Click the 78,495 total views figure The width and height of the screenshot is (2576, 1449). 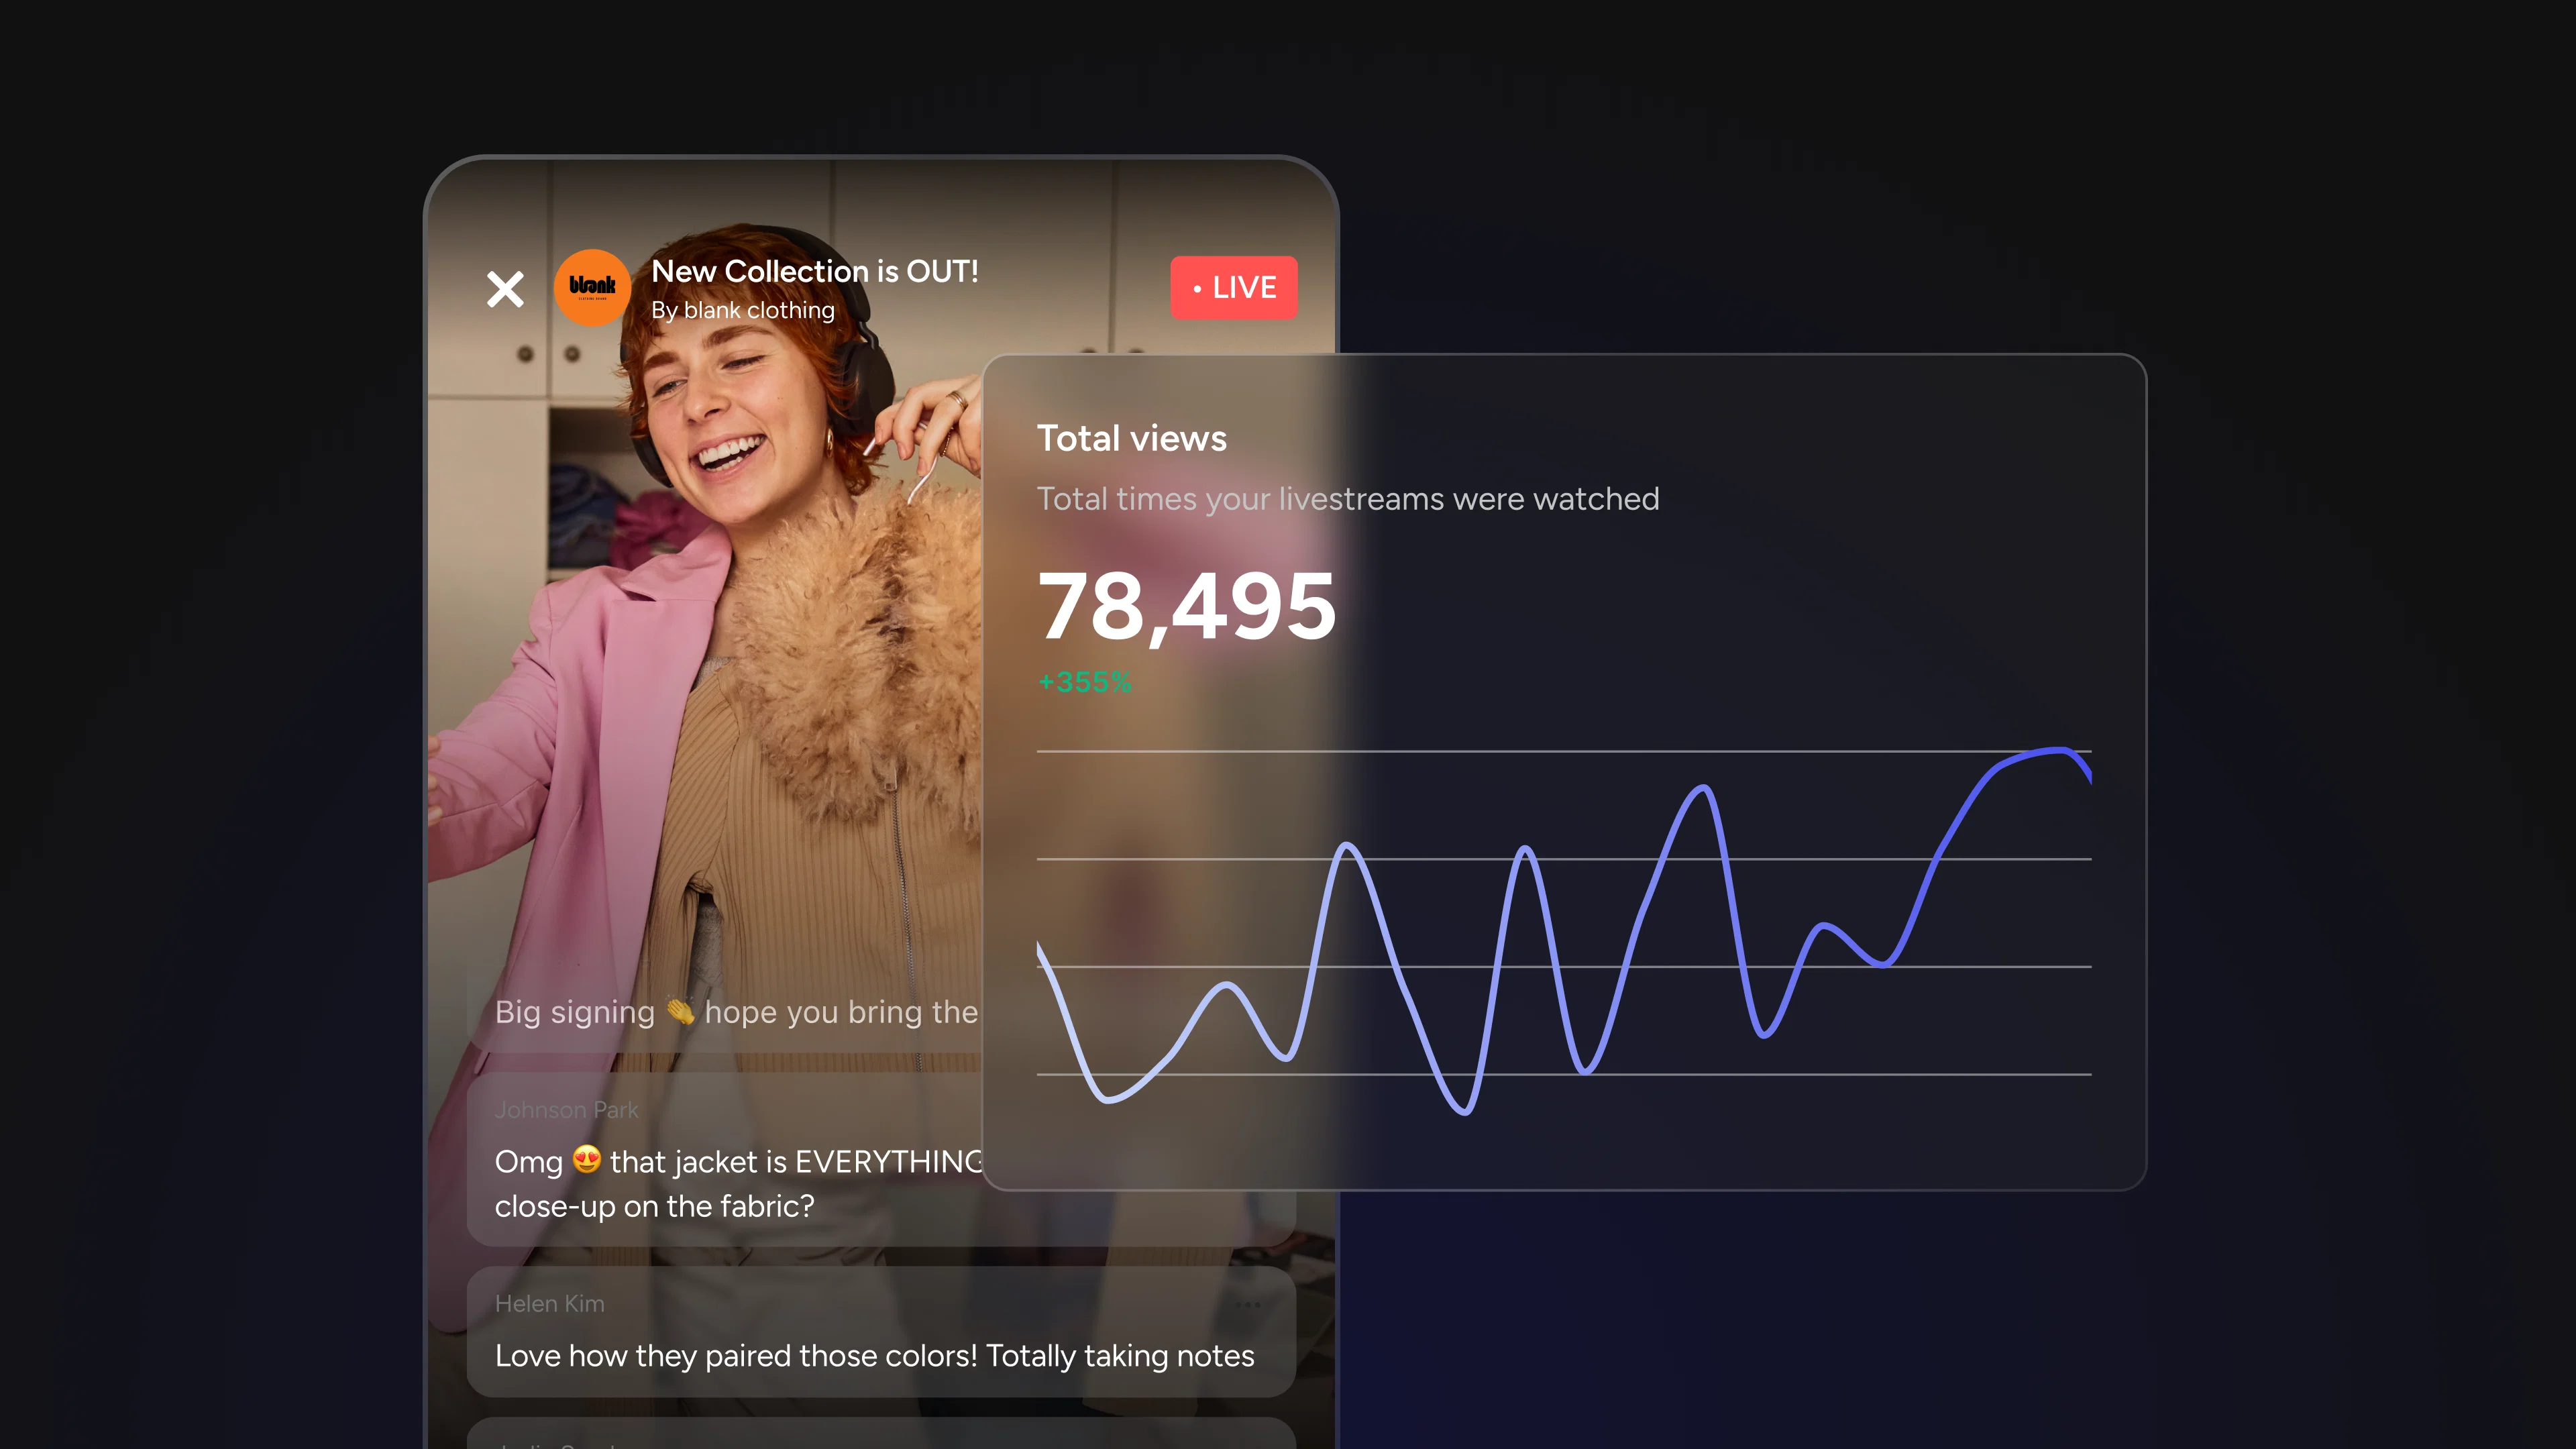pos(1186,606)
